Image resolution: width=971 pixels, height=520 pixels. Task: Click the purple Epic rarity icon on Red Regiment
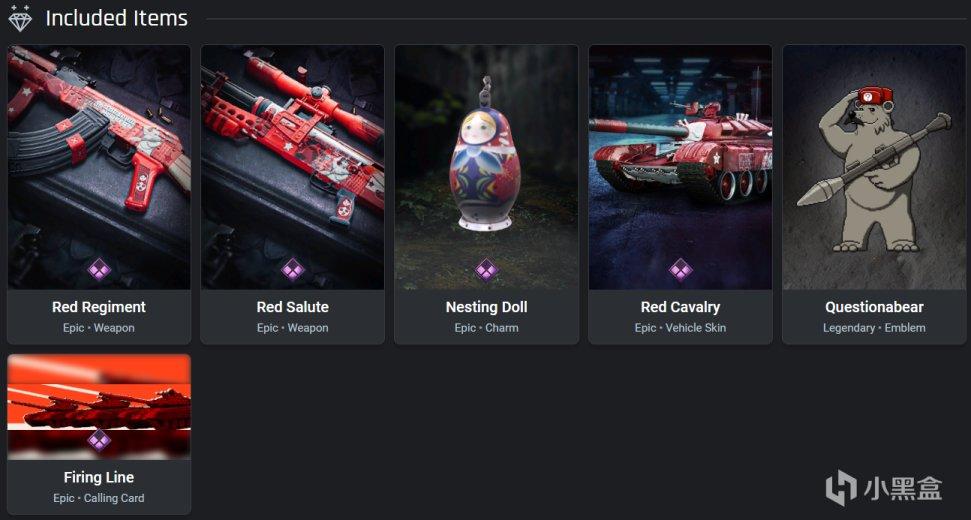coord(99,270)
